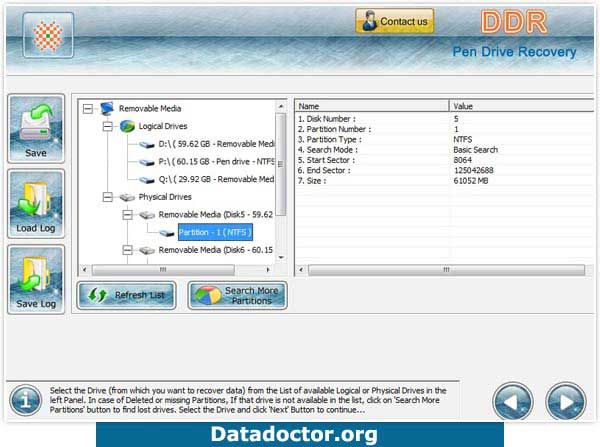Select the D:\ 59.62 GB removable drive
Screen dimensions: 600x447
click(x=216, y=144)
